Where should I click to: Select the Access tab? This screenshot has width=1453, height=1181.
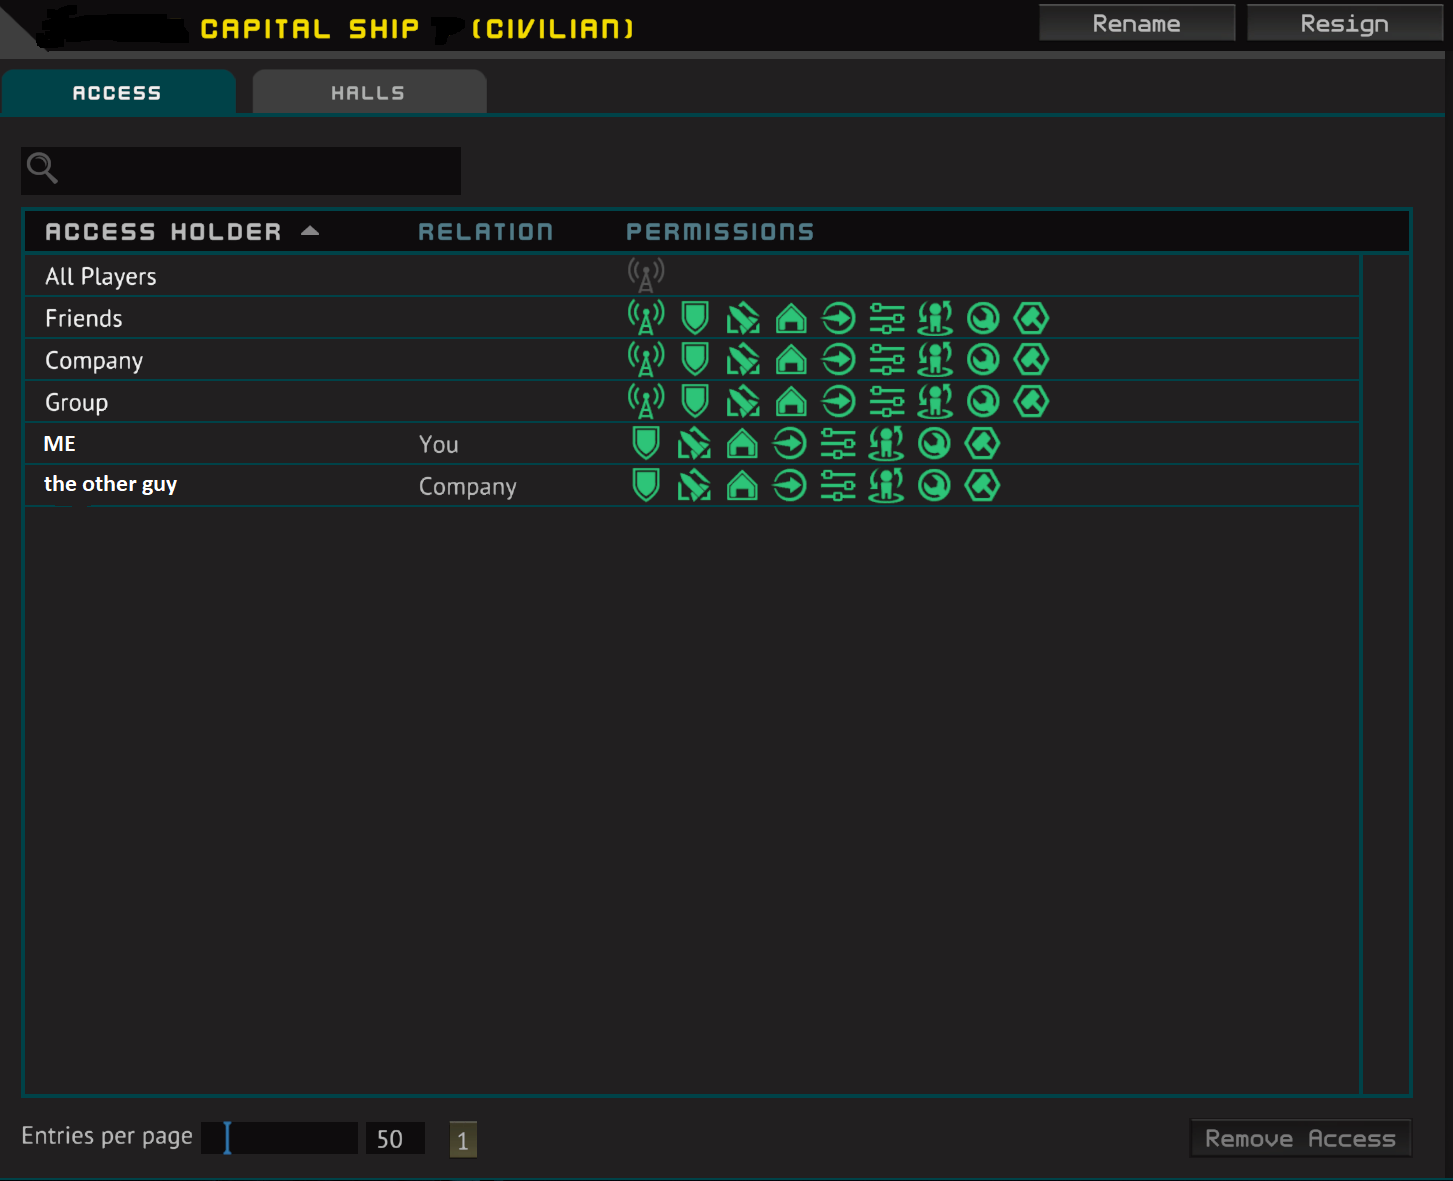(118, 92)
